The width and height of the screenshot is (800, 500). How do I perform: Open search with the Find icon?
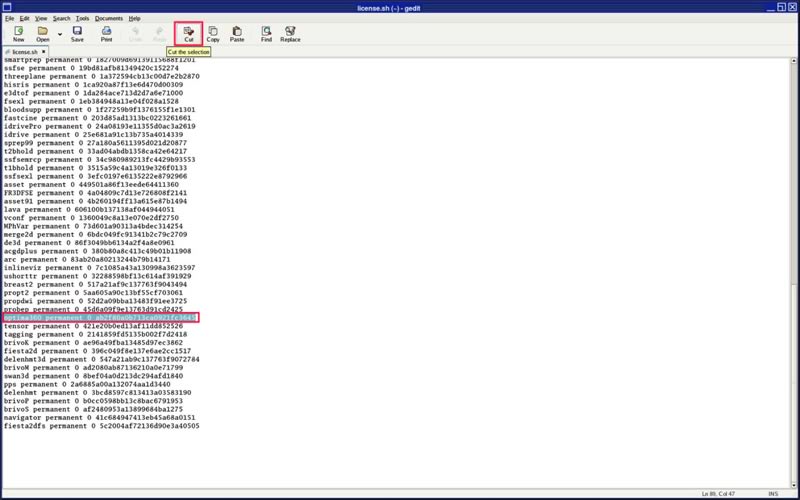pyautogui.click(x=266, y=34)
